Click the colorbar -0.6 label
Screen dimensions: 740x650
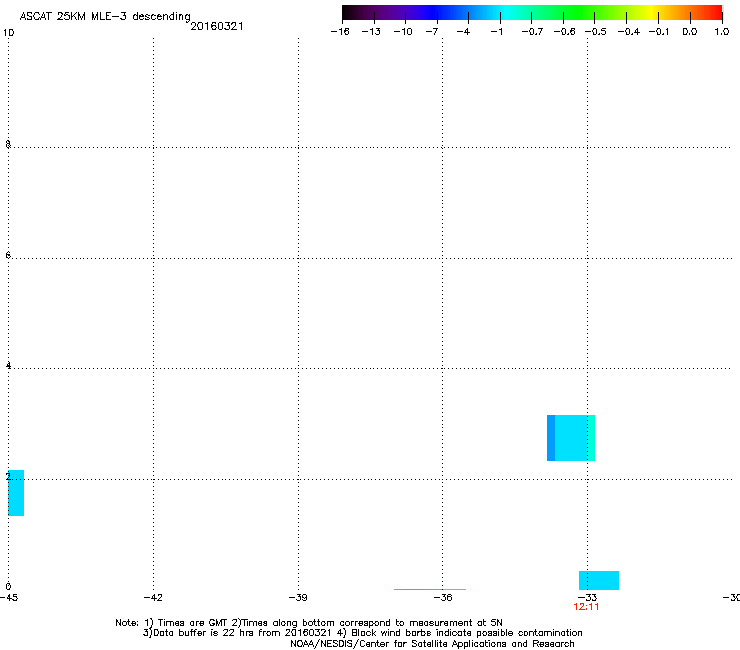pyautogui.click(x=564, y=32)
